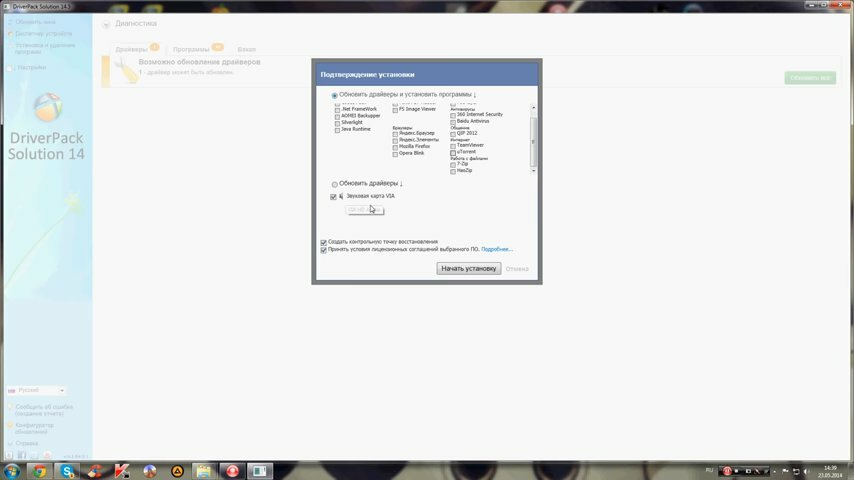The width and height of the screenshot is (854, 480).
Task: Enable the QIP 2012 checkbox
Action: click(453, 134)
